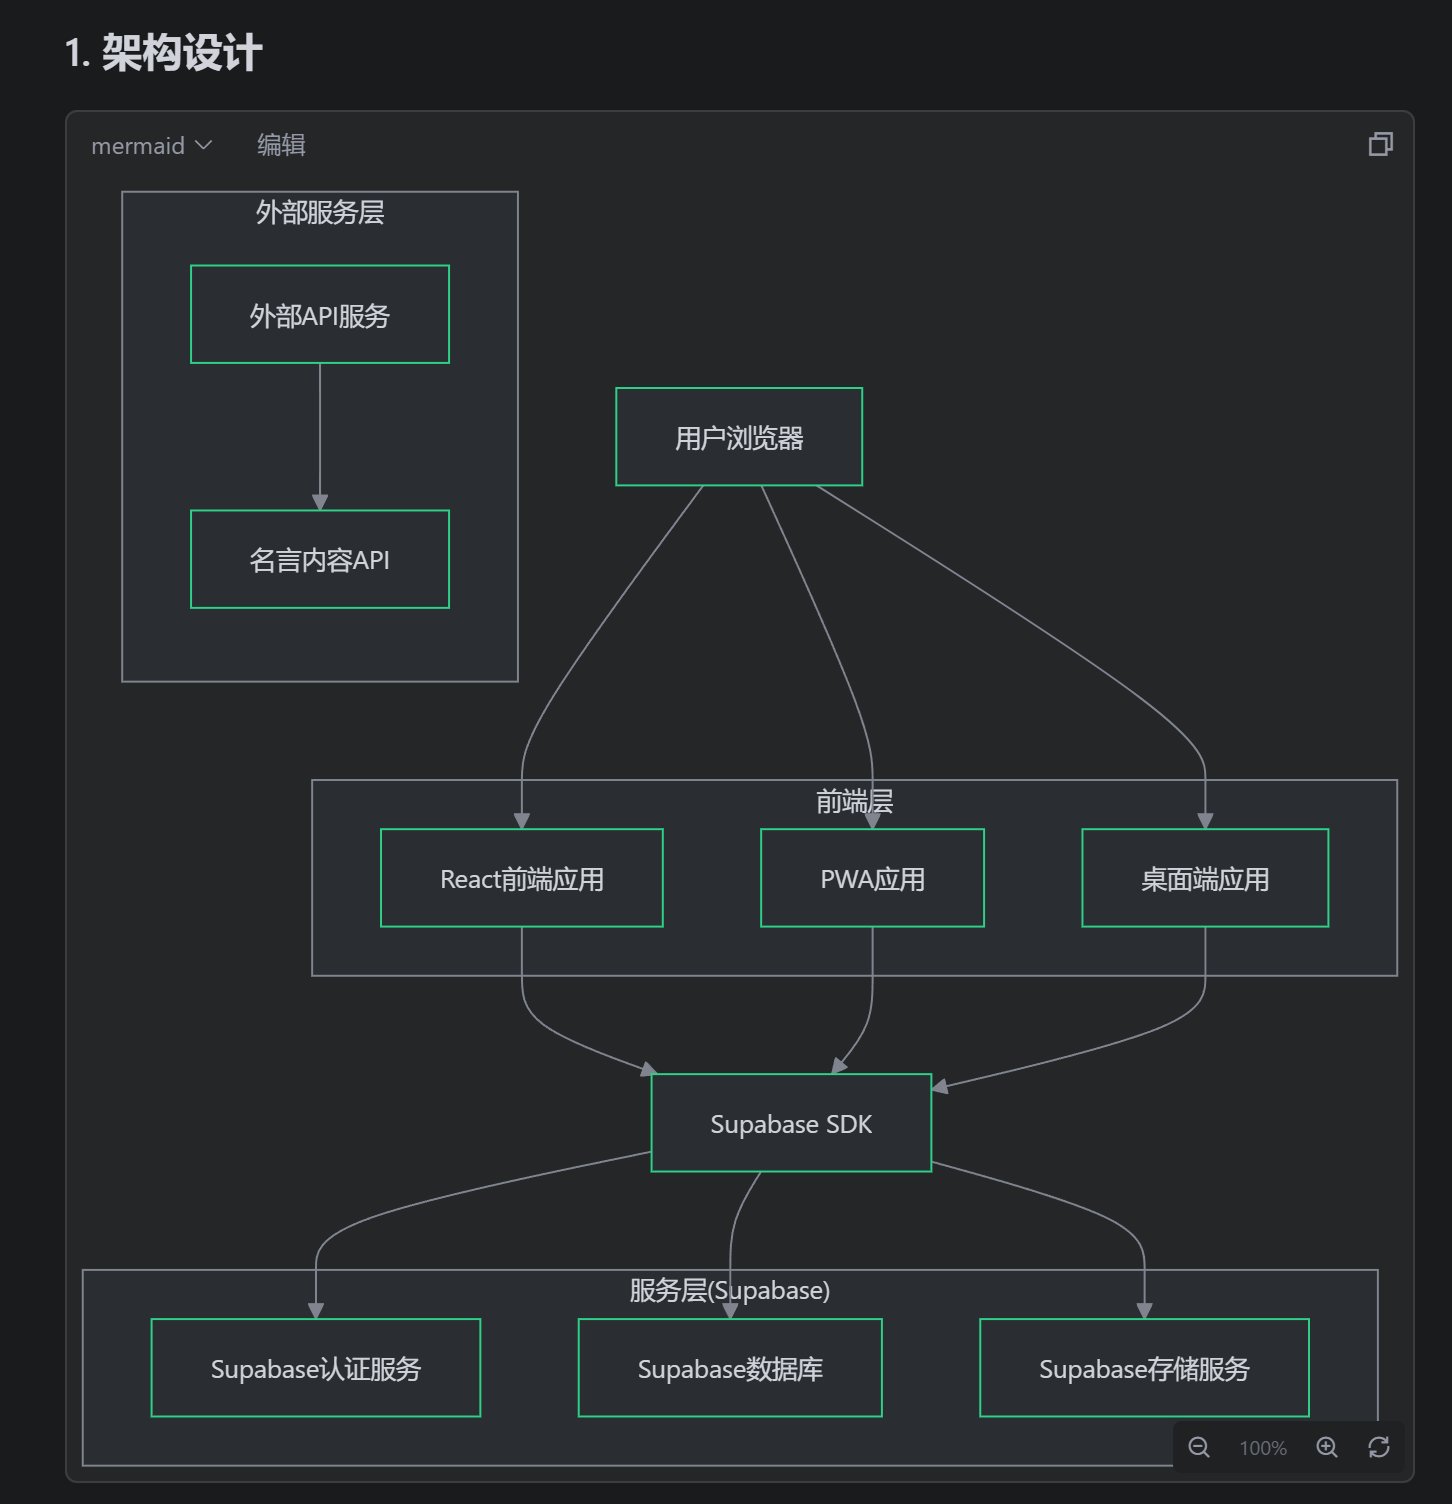This screenshot has width=1452, height=1504.
Task: Click the 外部服务层 group title
Action: (320, 212)
